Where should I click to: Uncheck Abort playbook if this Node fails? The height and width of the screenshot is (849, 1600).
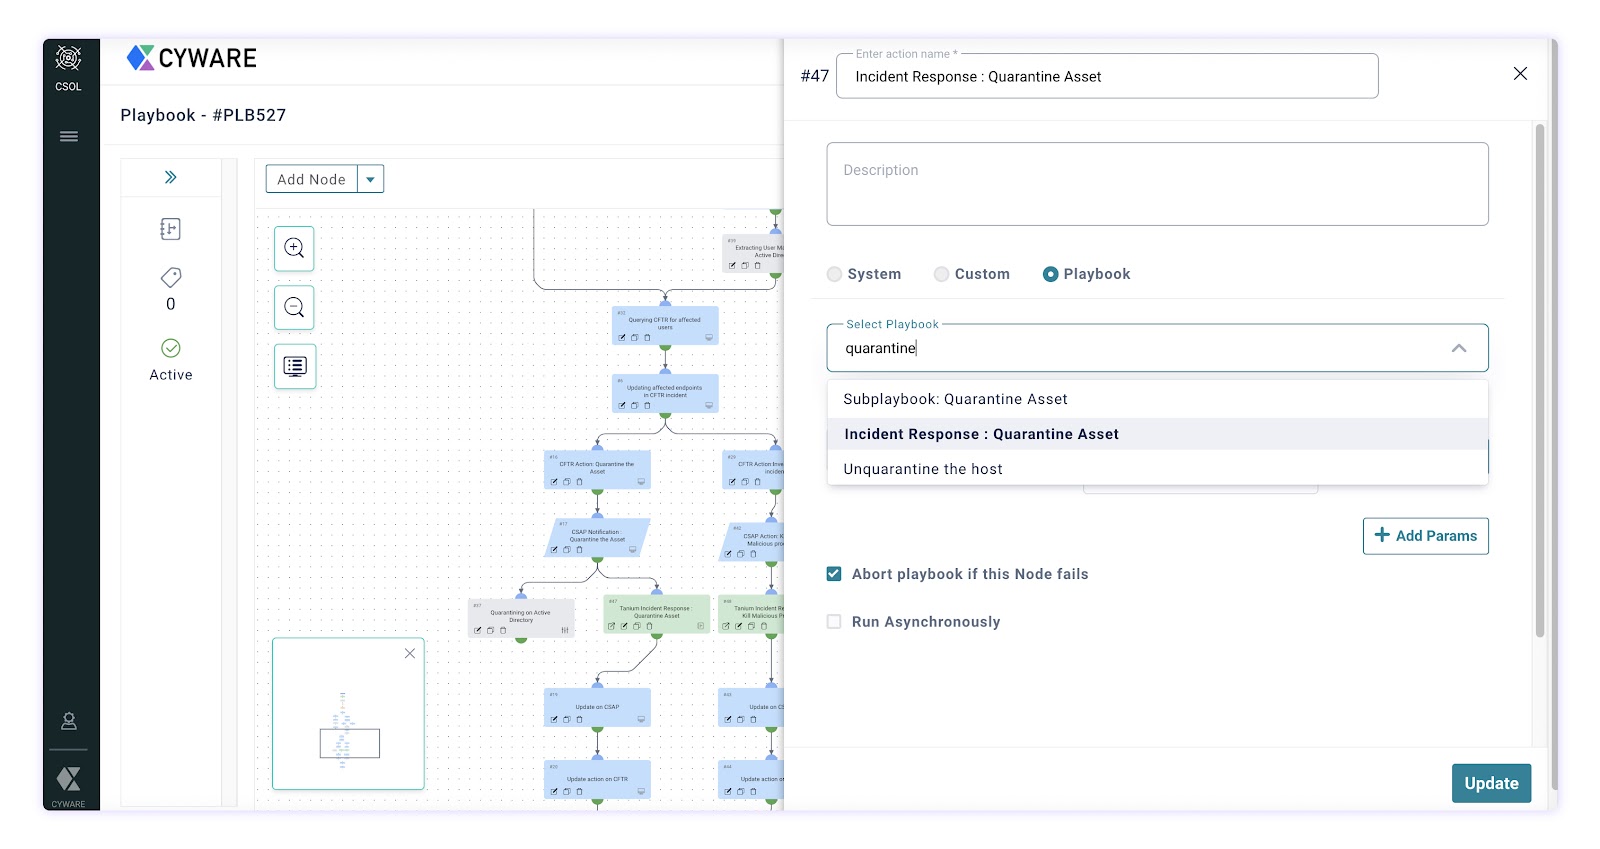click(834, 574)
